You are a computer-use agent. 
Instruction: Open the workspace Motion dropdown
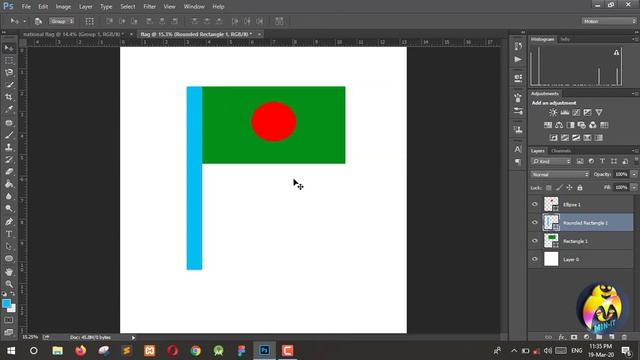coord(609,21)
